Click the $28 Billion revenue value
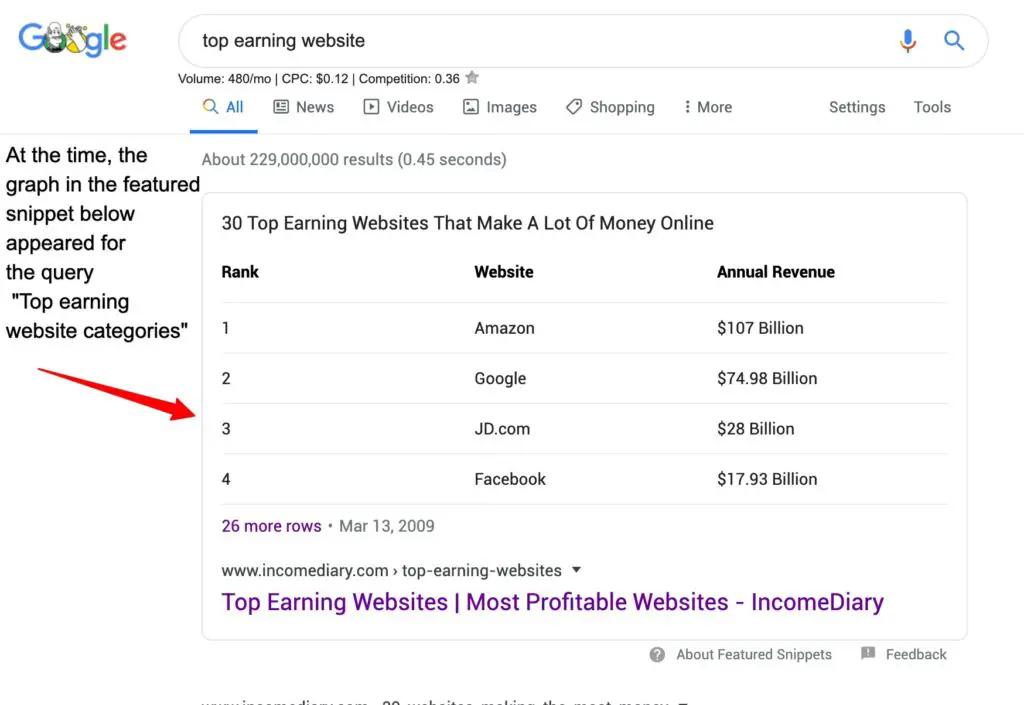 point(756,429)
